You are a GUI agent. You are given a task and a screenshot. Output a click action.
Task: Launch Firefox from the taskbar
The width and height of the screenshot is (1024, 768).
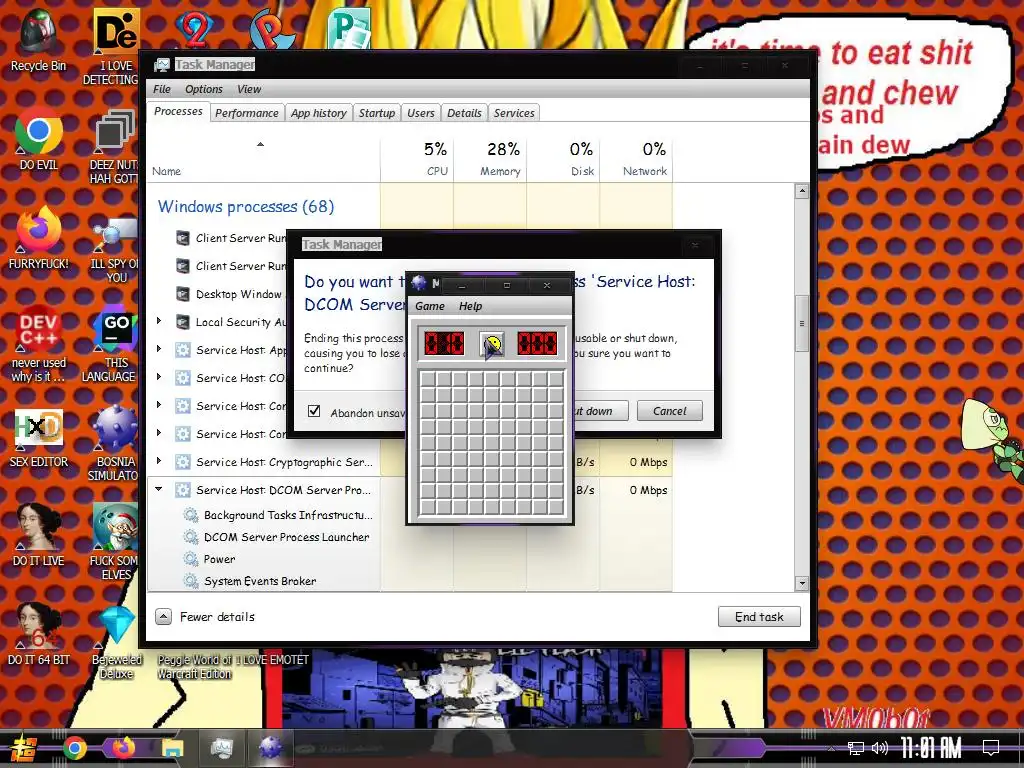pos(123,748)
